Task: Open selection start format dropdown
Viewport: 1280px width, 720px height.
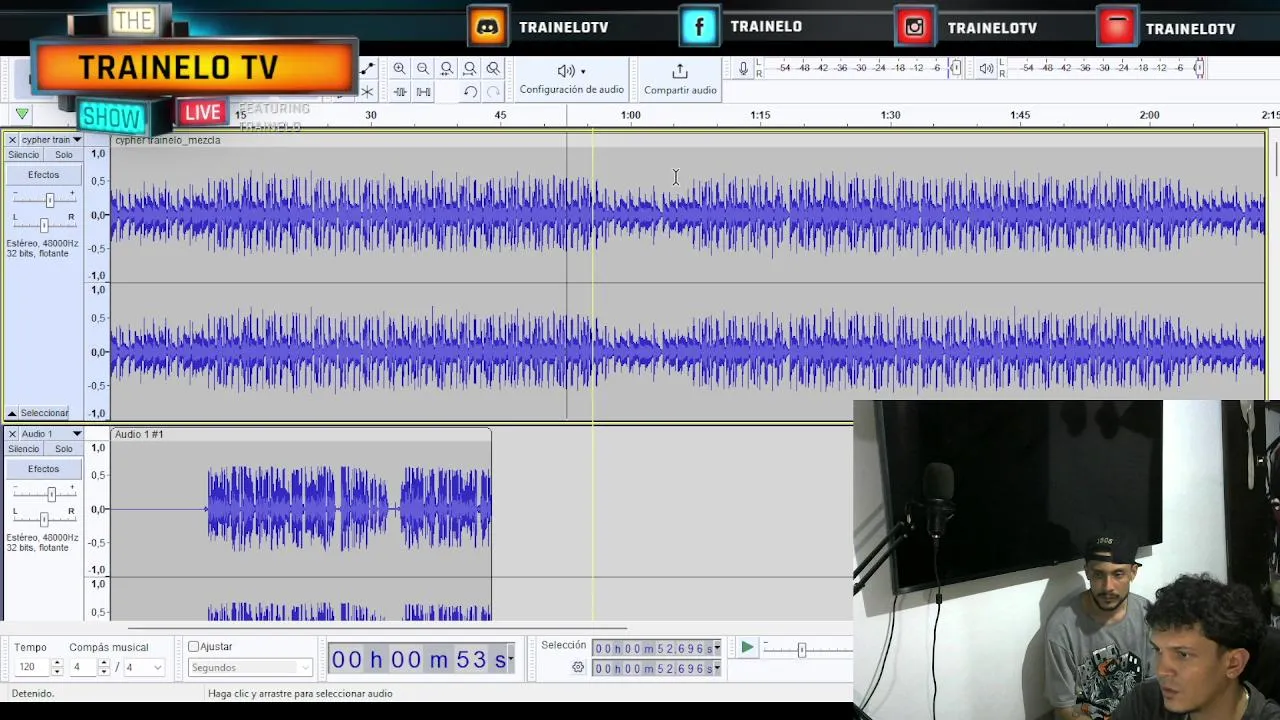Action: click(716, 648)
